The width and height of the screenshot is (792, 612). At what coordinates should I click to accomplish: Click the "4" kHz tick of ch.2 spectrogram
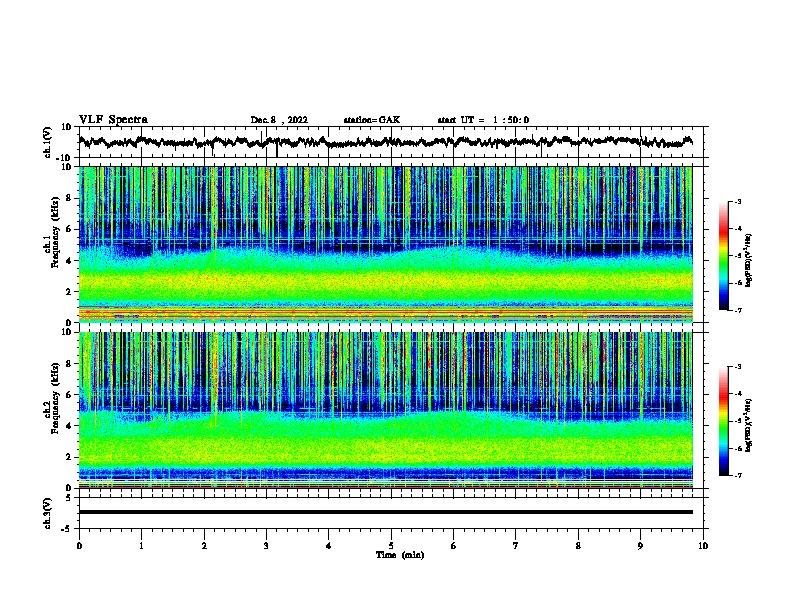[x=69, y=426]
